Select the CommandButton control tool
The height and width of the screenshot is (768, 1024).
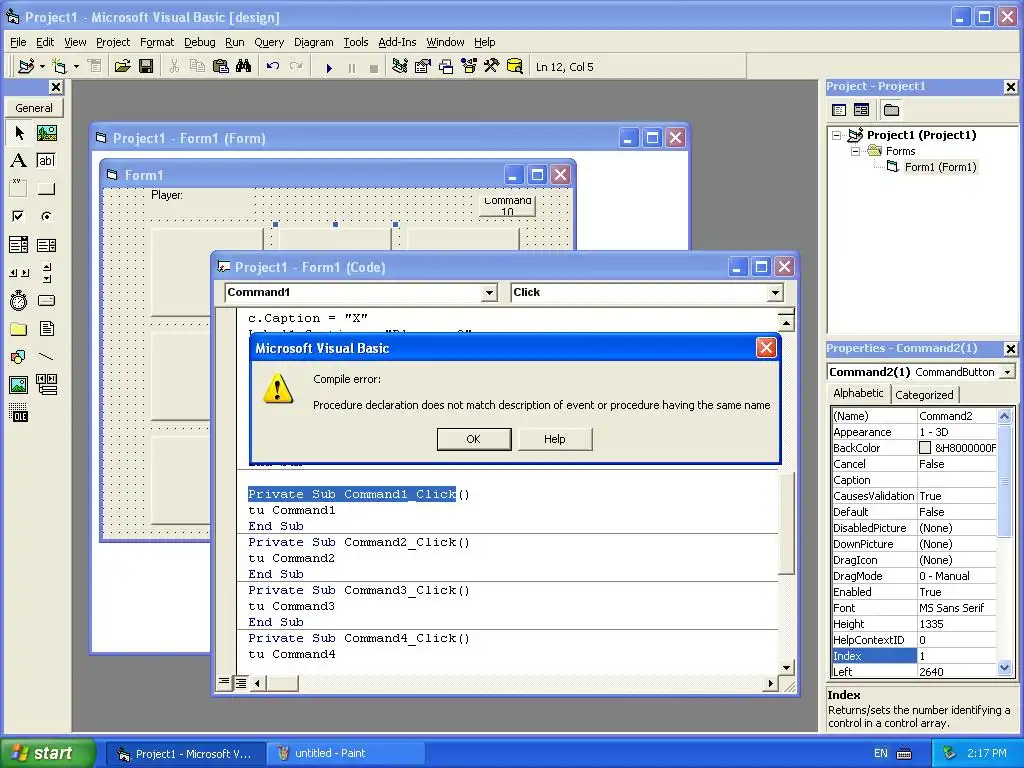point(46,189)
